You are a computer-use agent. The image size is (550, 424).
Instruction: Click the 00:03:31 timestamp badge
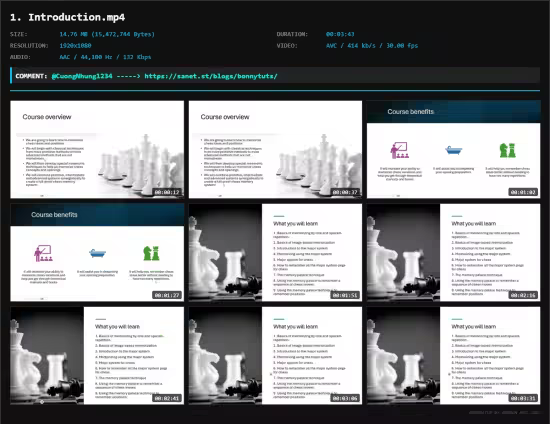tap(523, 398)
